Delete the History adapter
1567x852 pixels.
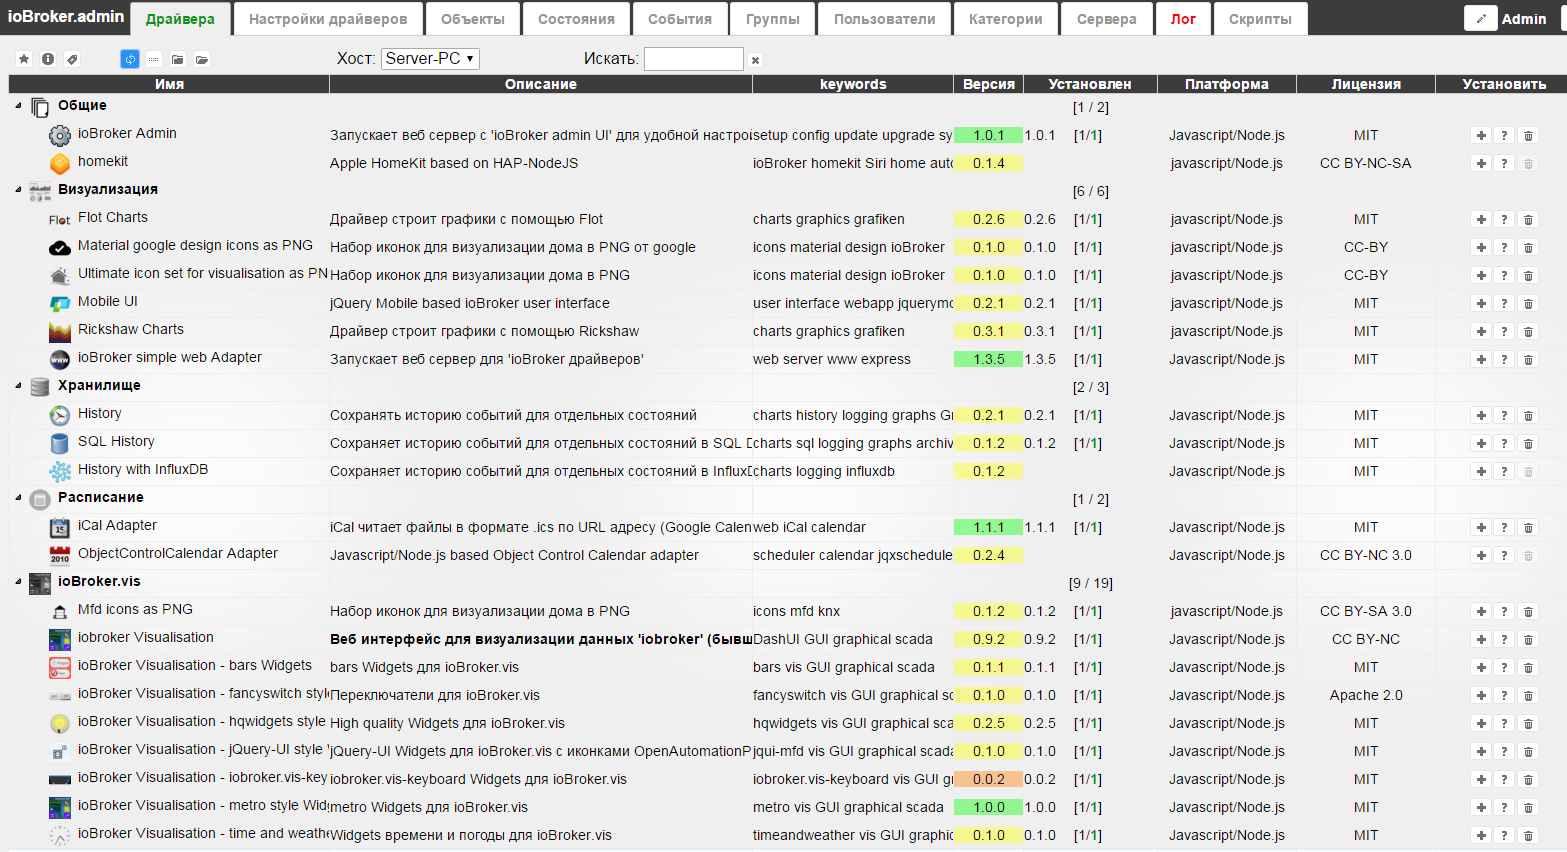tap(1528, 415)
